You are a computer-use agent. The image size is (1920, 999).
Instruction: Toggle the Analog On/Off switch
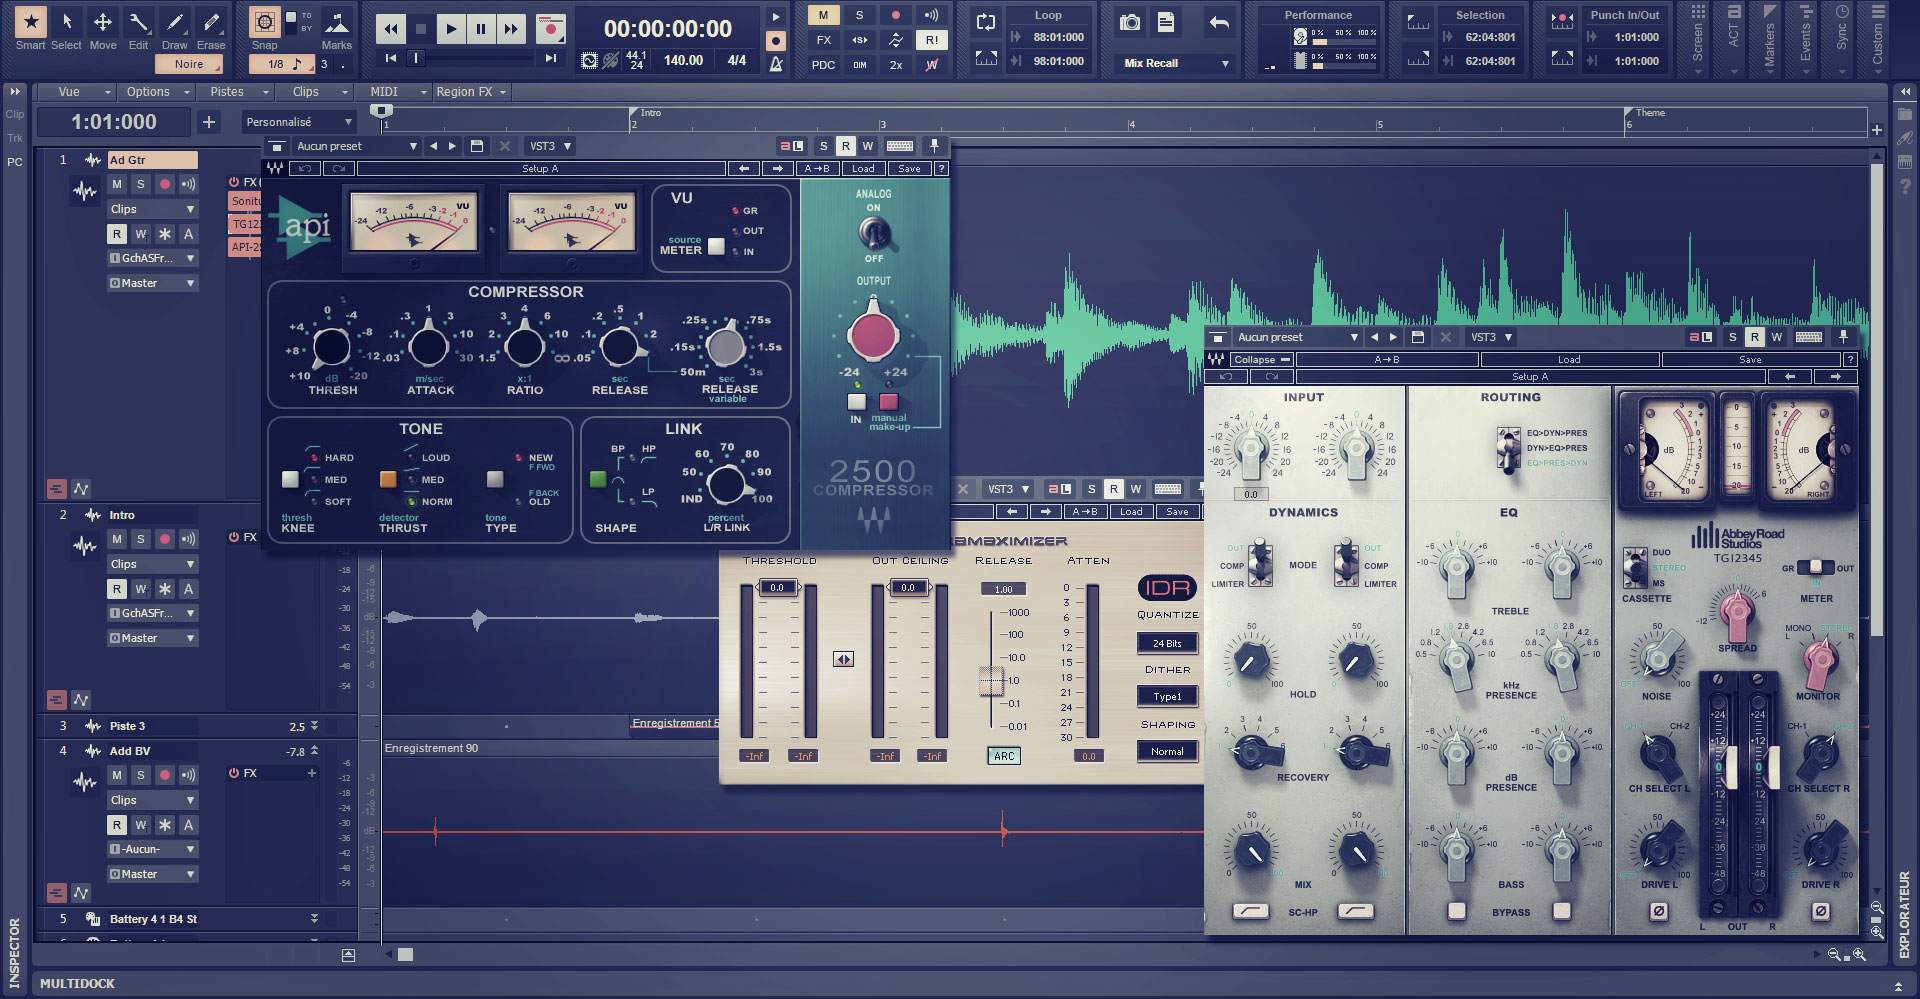(x=873, y=233)
